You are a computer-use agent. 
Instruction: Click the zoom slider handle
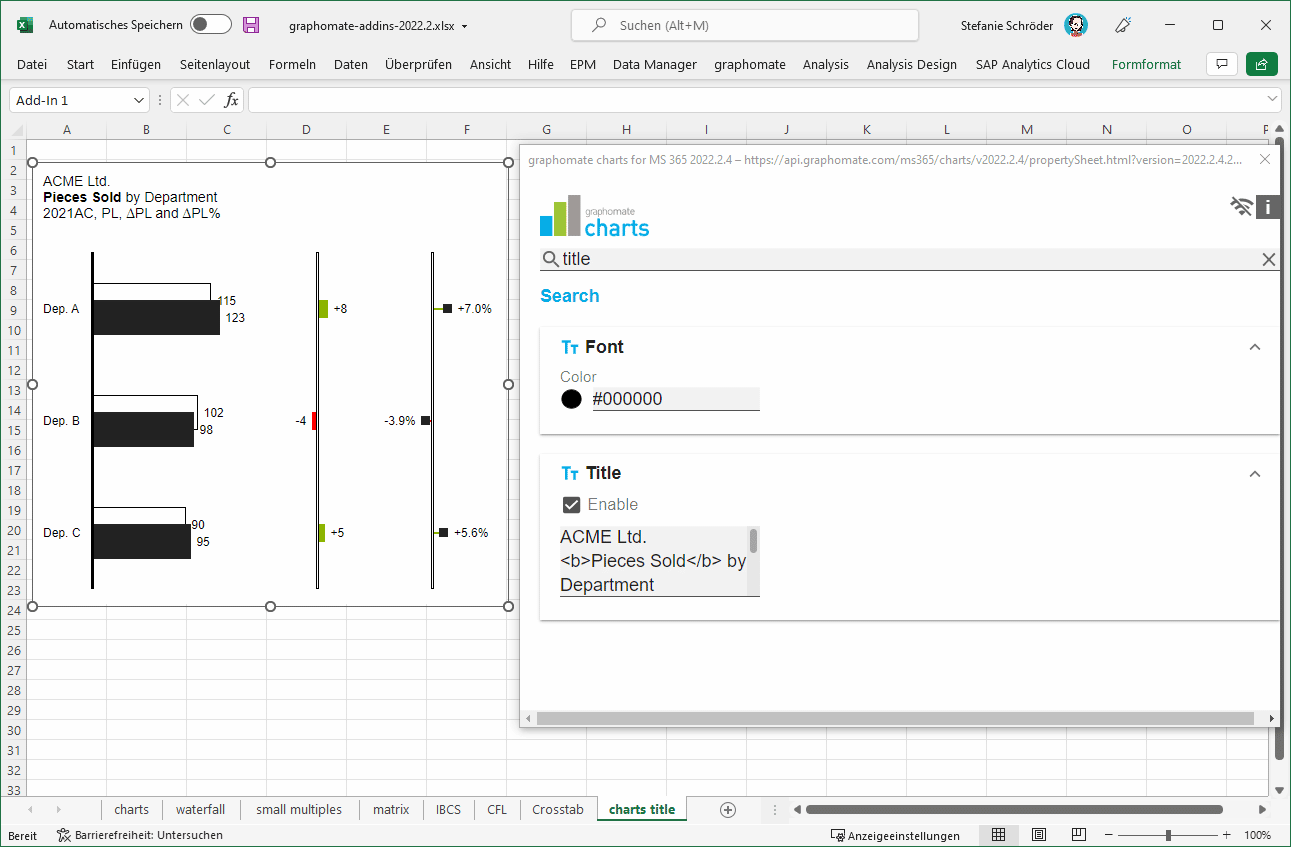coord(1168,835)
